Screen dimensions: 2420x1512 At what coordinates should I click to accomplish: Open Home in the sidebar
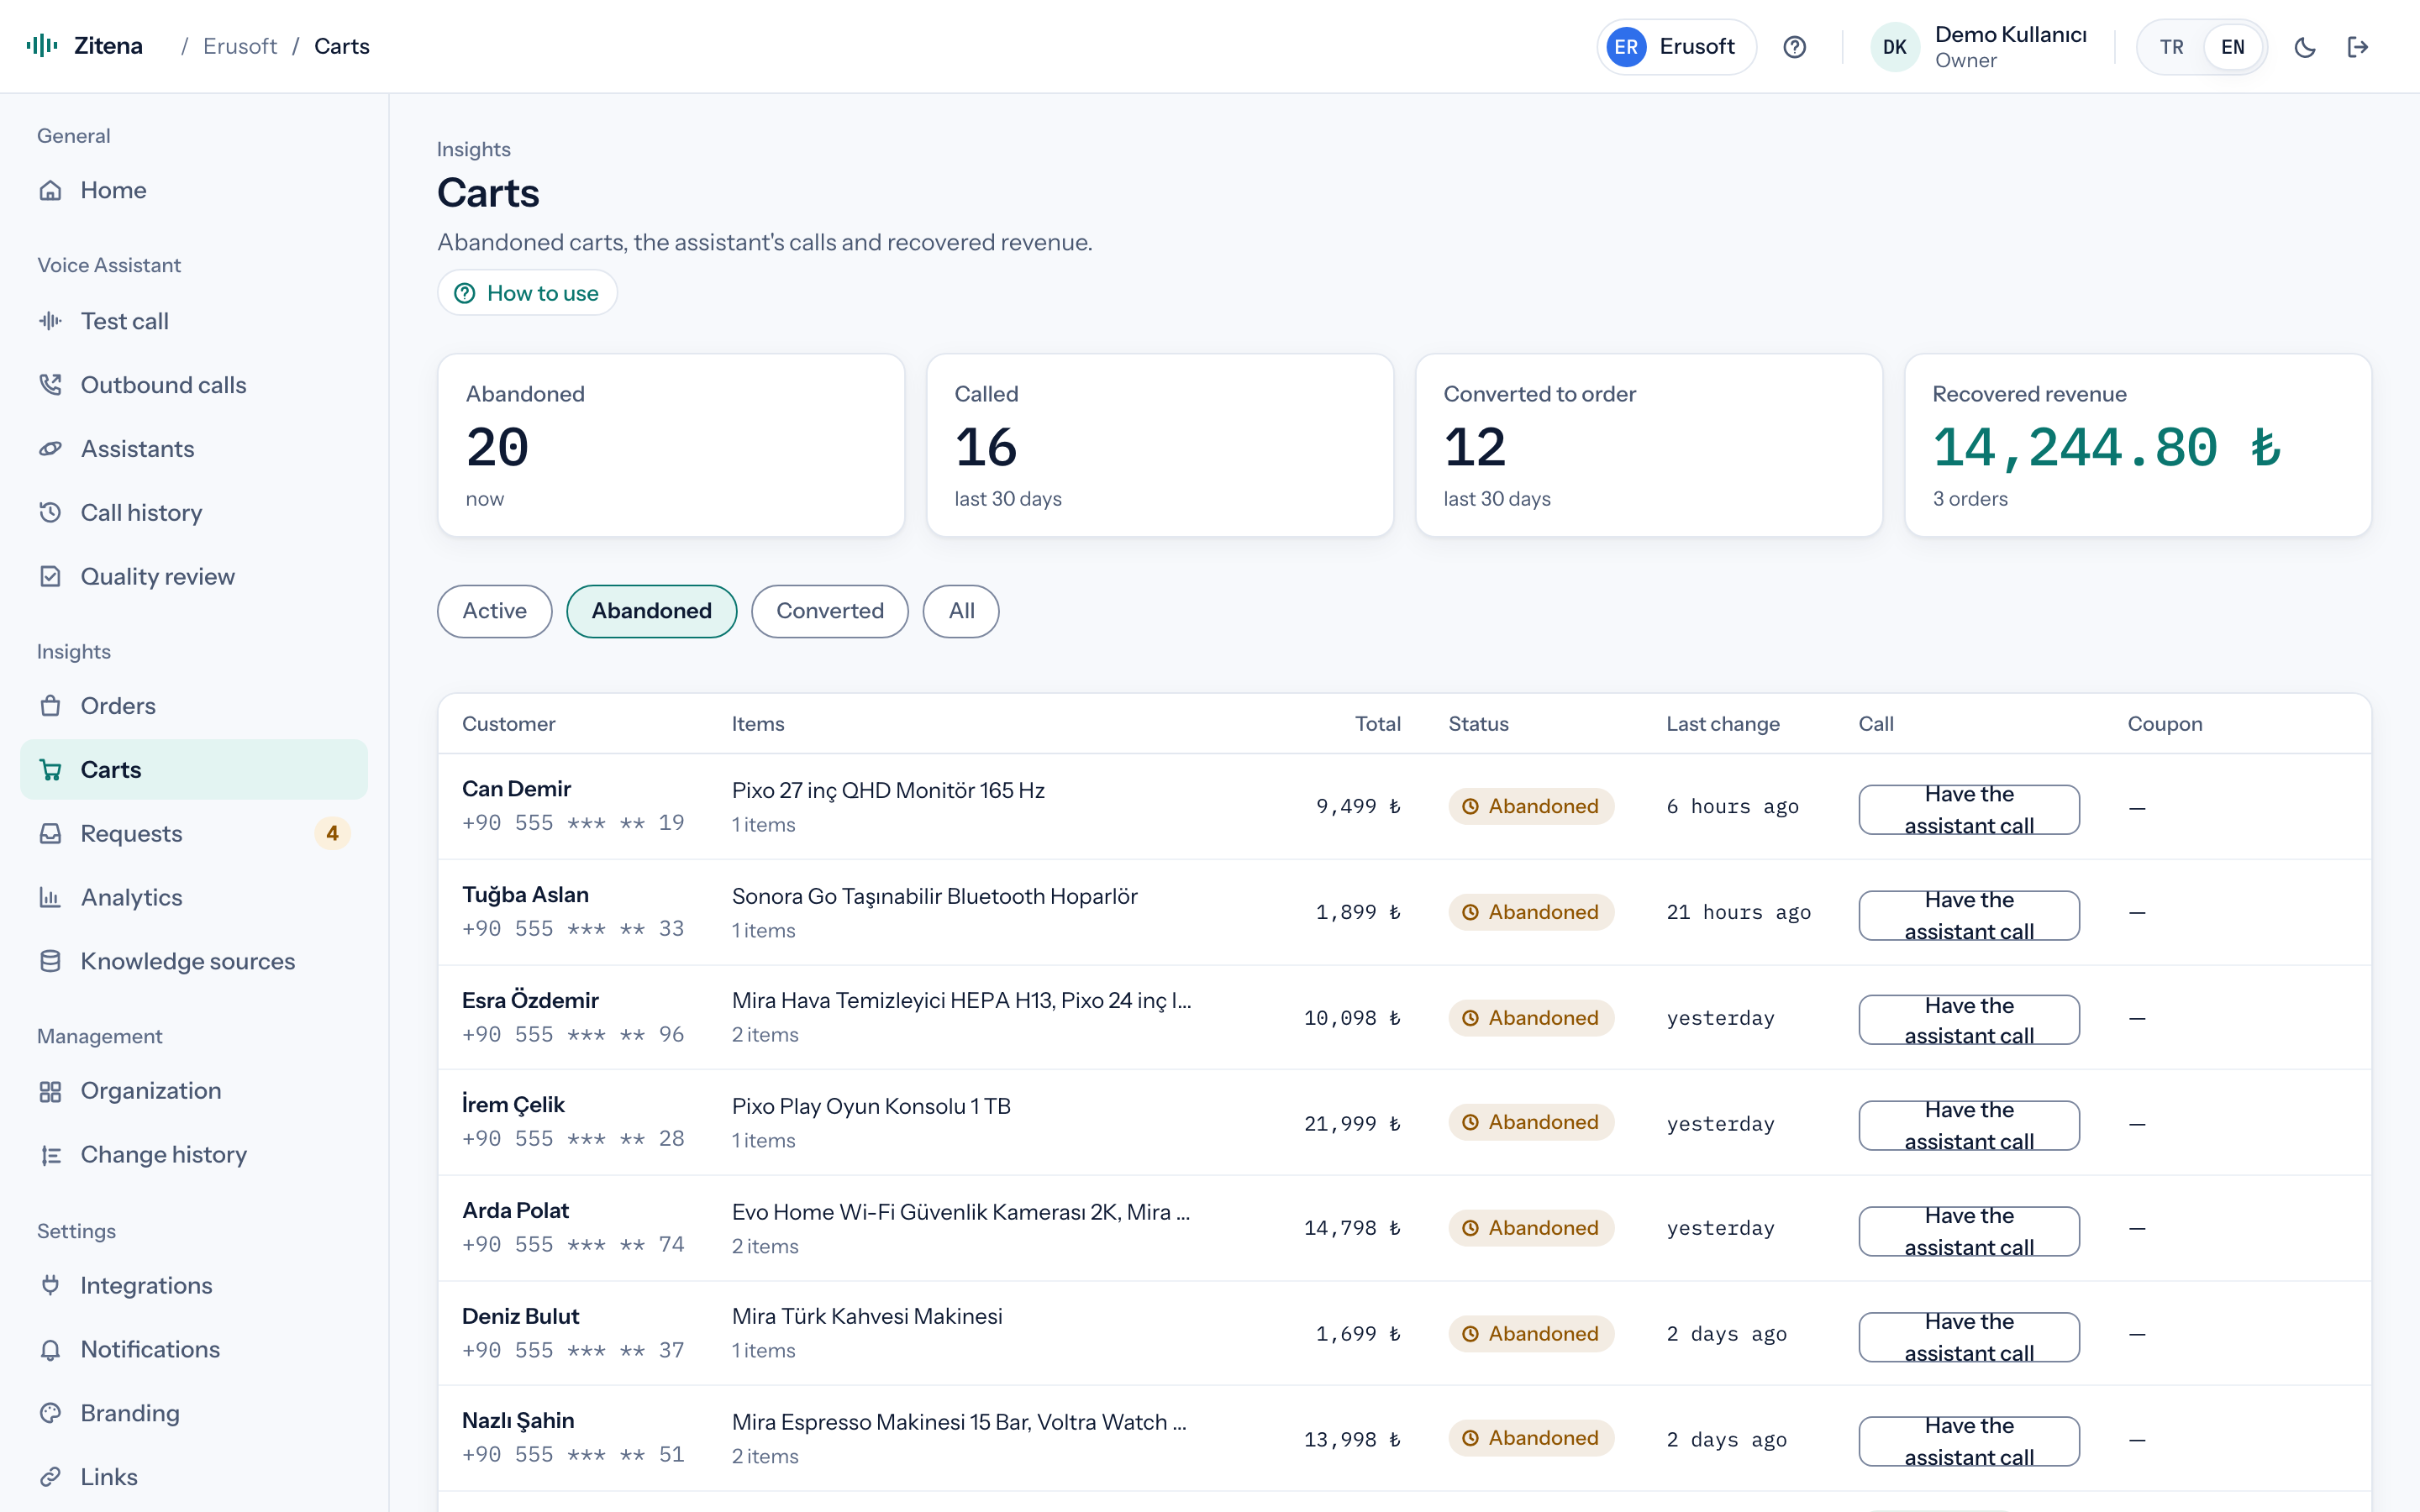click(x=194, y=190)
